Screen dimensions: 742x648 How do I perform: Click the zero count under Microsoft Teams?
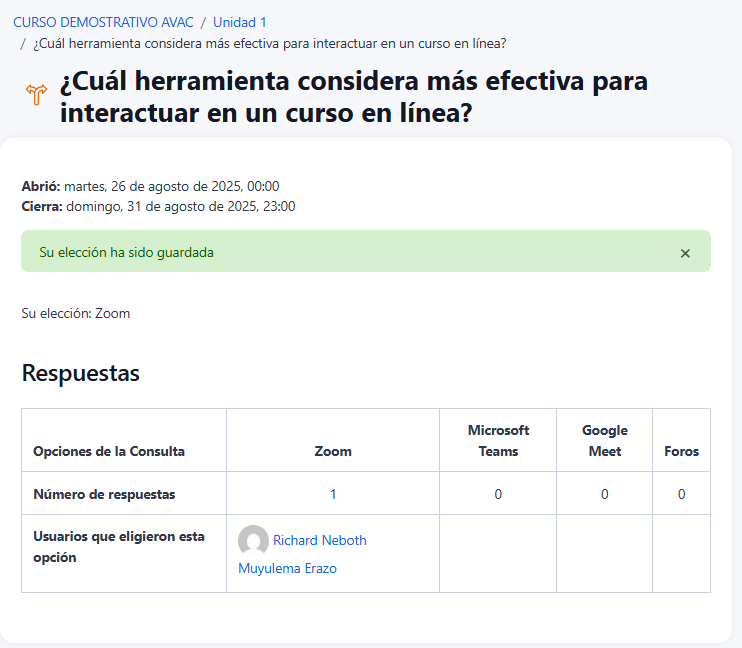click(498, 494)
